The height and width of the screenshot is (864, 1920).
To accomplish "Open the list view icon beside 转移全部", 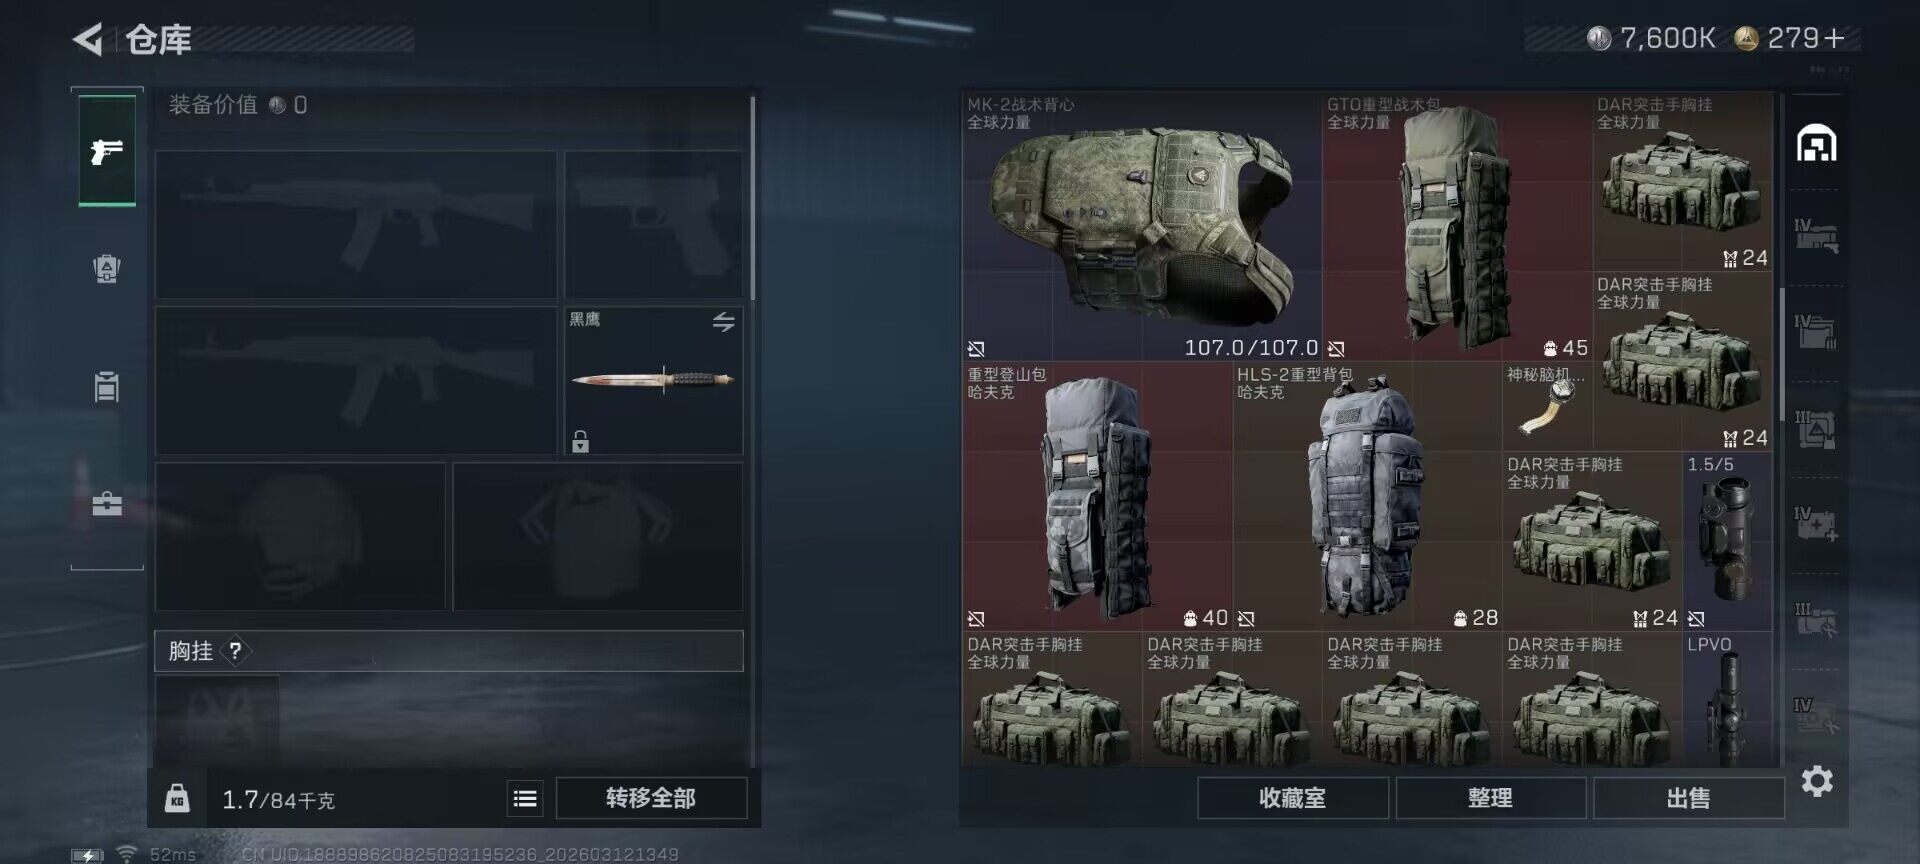I will (x=525, y=798).
